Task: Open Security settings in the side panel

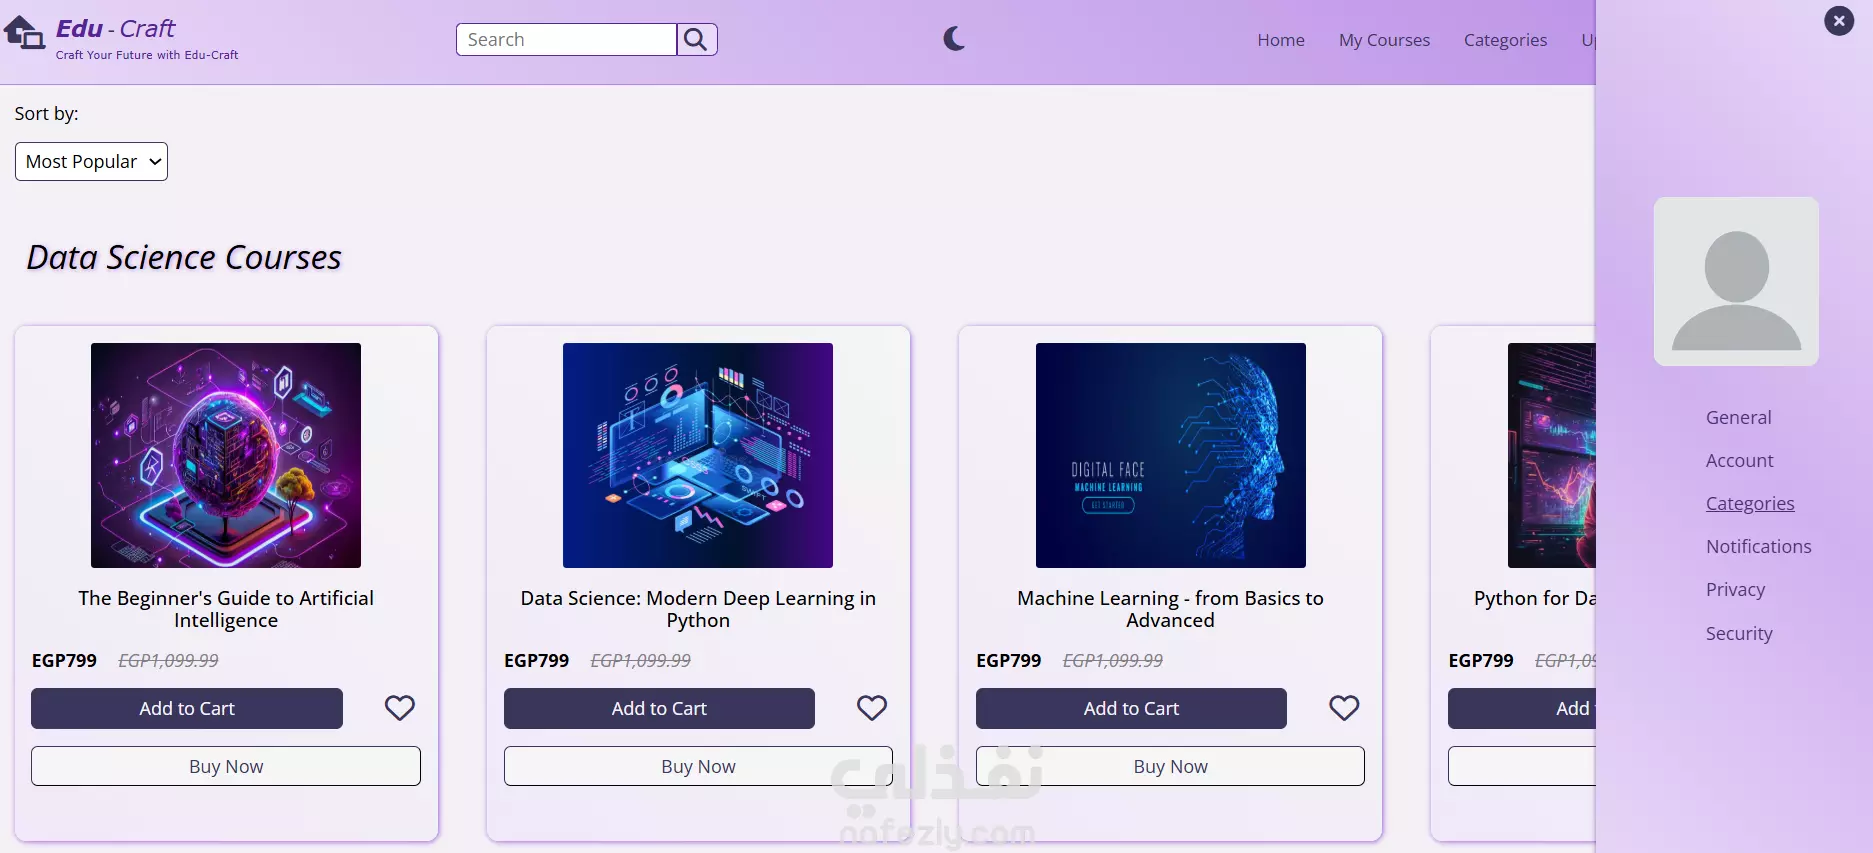Action: (x=1739, y=634)
